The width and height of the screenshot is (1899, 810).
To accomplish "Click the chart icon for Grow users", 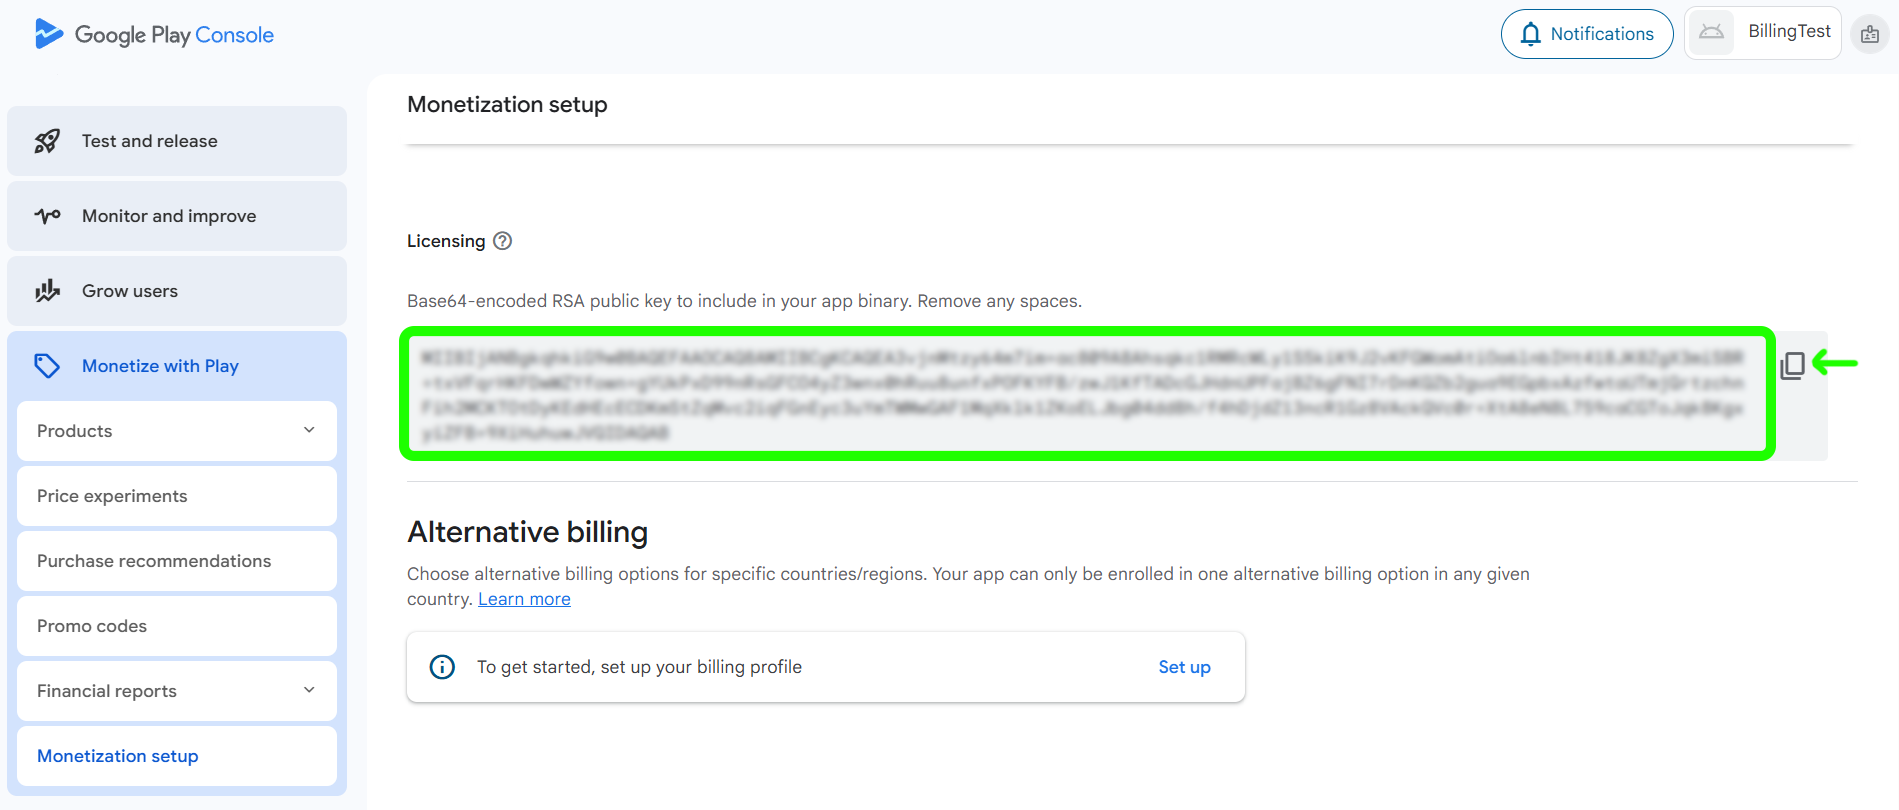I will (x=47, y=291).
